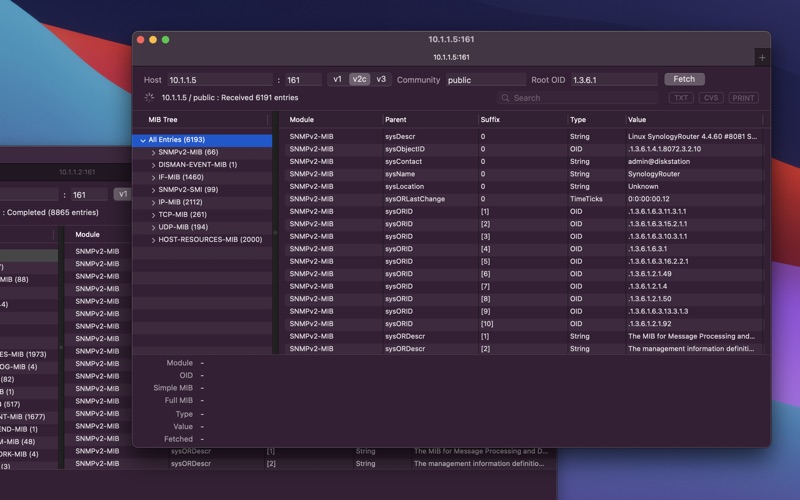Select sysORID row with suffix [1]

click(x=524, y=212)
